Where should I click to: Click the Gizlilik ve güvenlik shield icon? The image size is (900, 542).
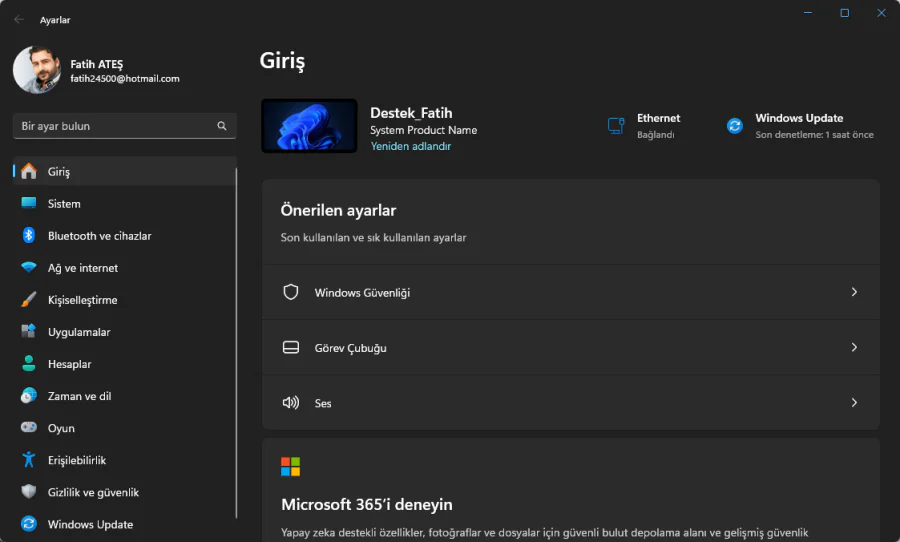point(29,491)
